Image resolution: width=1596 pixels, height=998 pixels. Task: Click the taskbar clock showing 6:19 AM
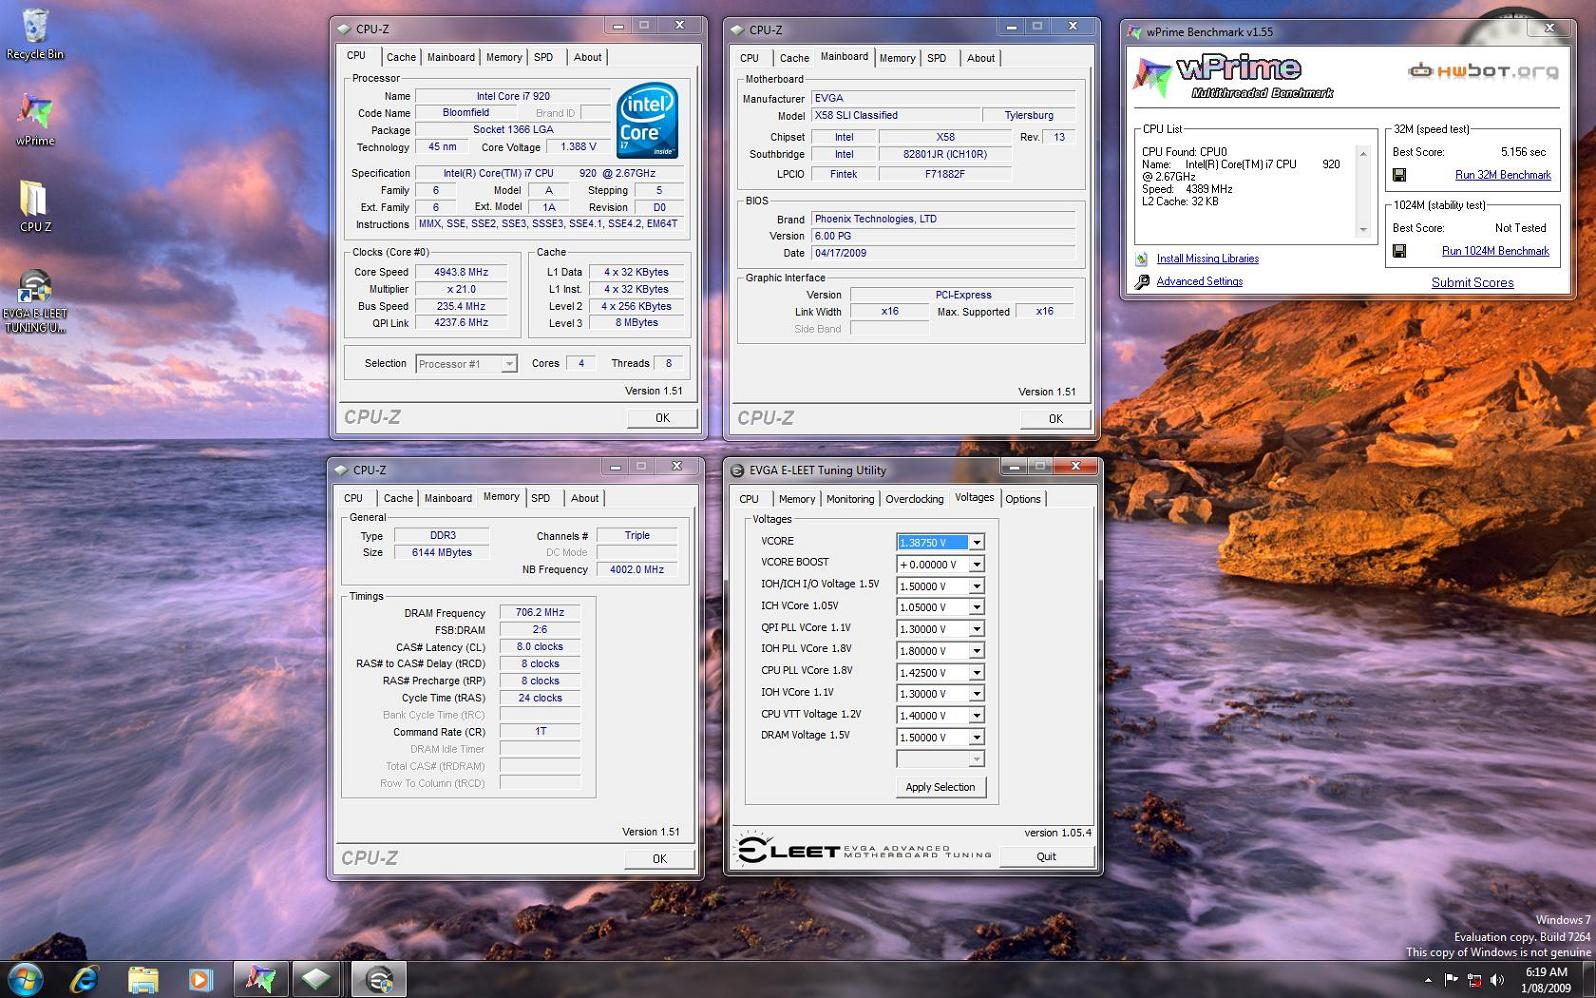1546,980
